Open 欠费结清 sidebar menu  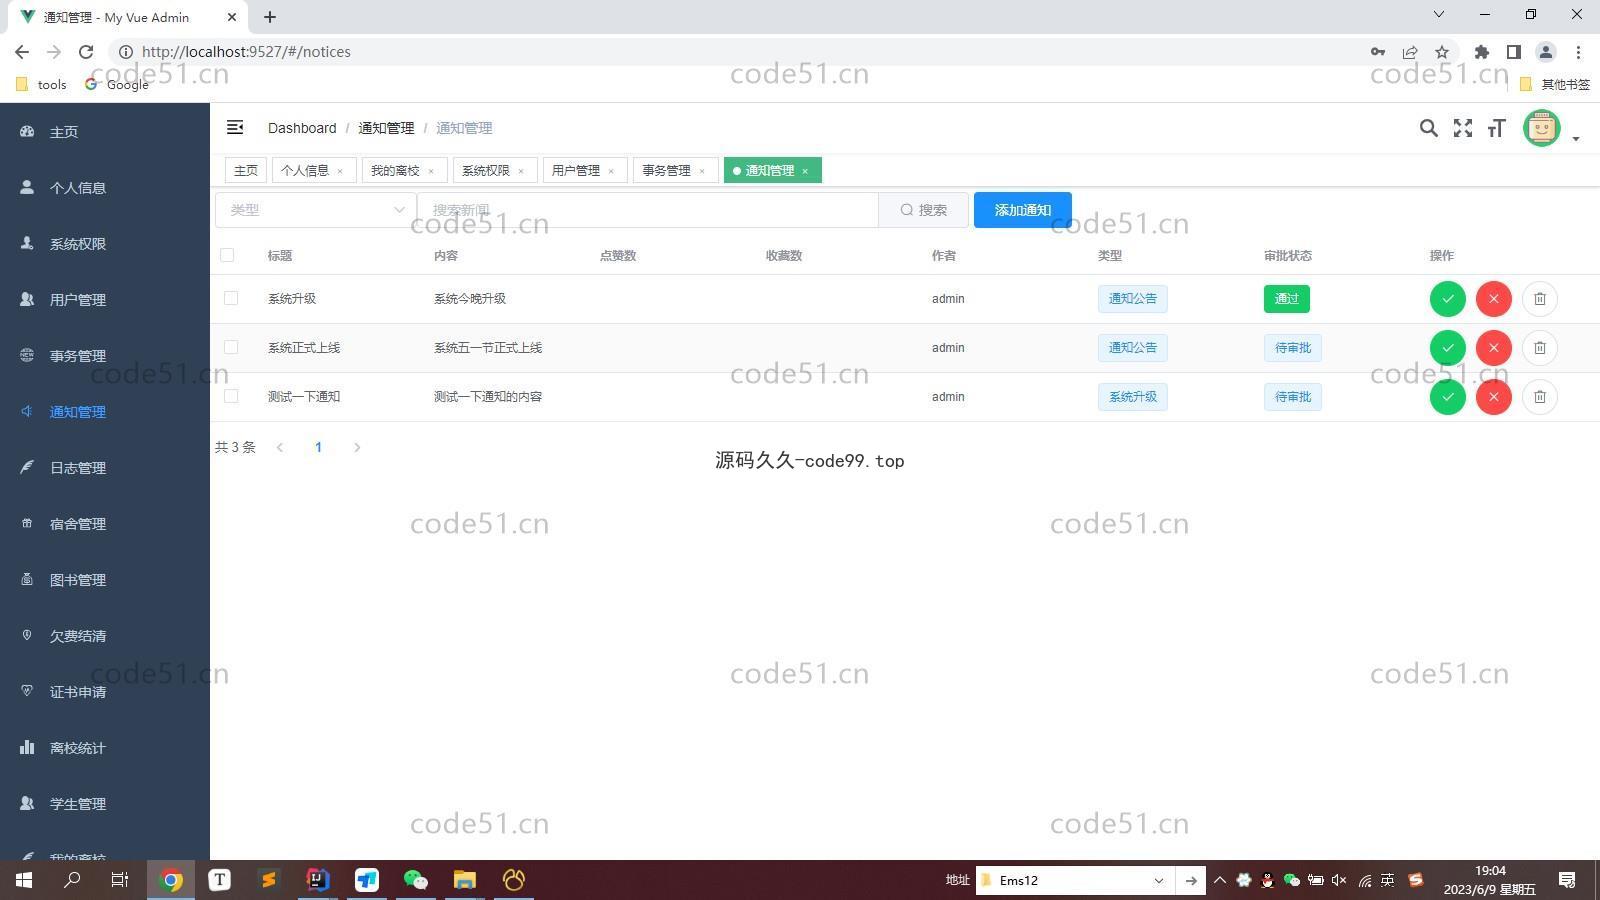[x=105, y=636]
